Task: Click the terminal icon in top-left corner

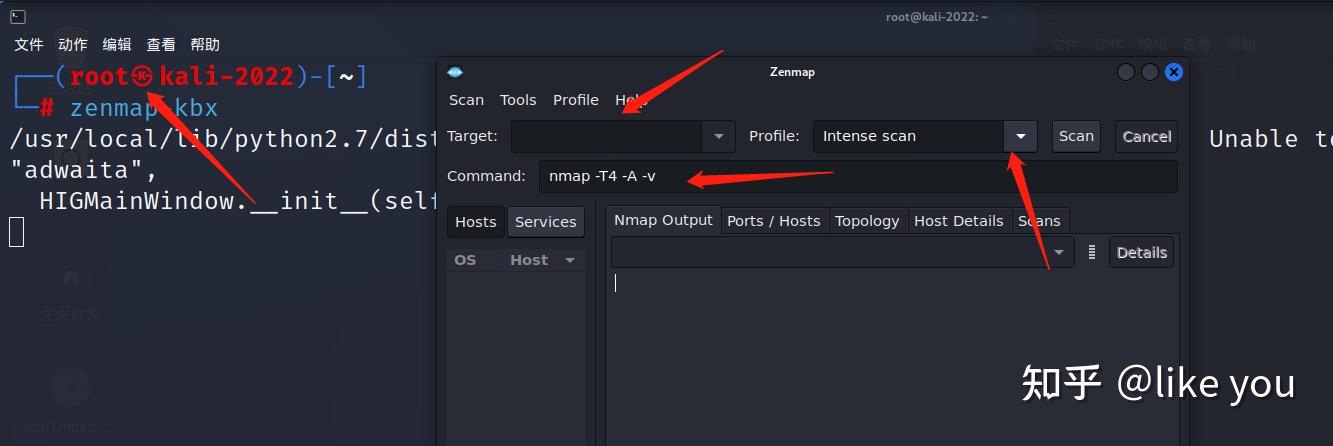Action: pos(17,16)
